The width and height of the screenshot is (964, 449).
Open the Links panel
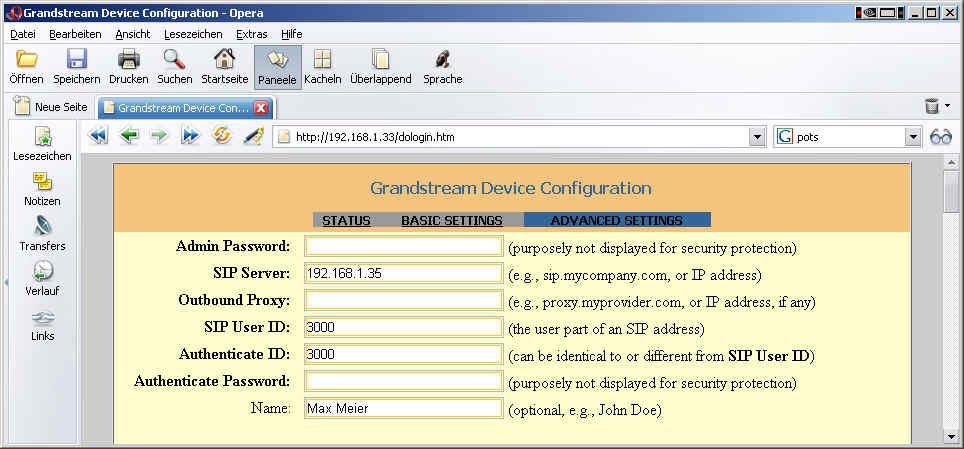(x=42, y=325)
